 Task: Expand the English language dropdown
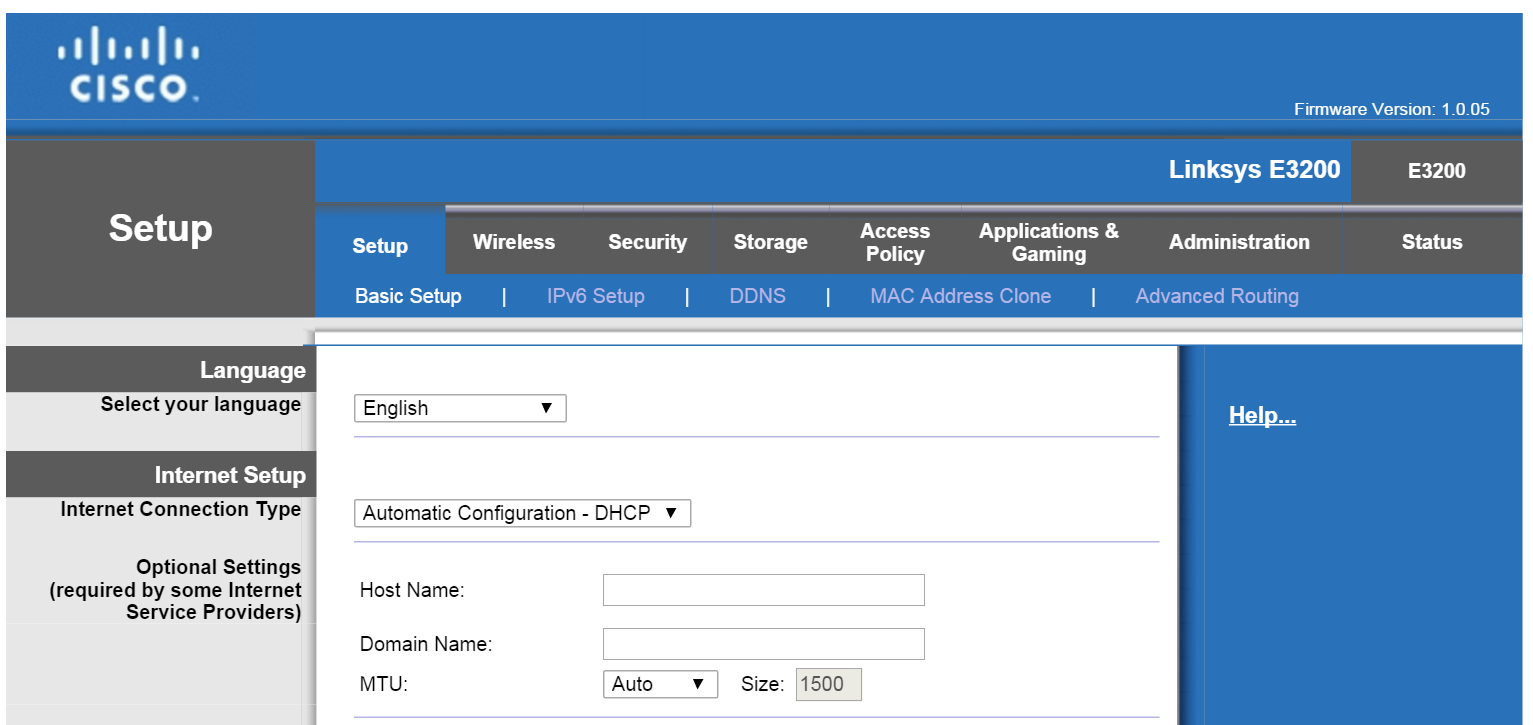click(460, 408)
